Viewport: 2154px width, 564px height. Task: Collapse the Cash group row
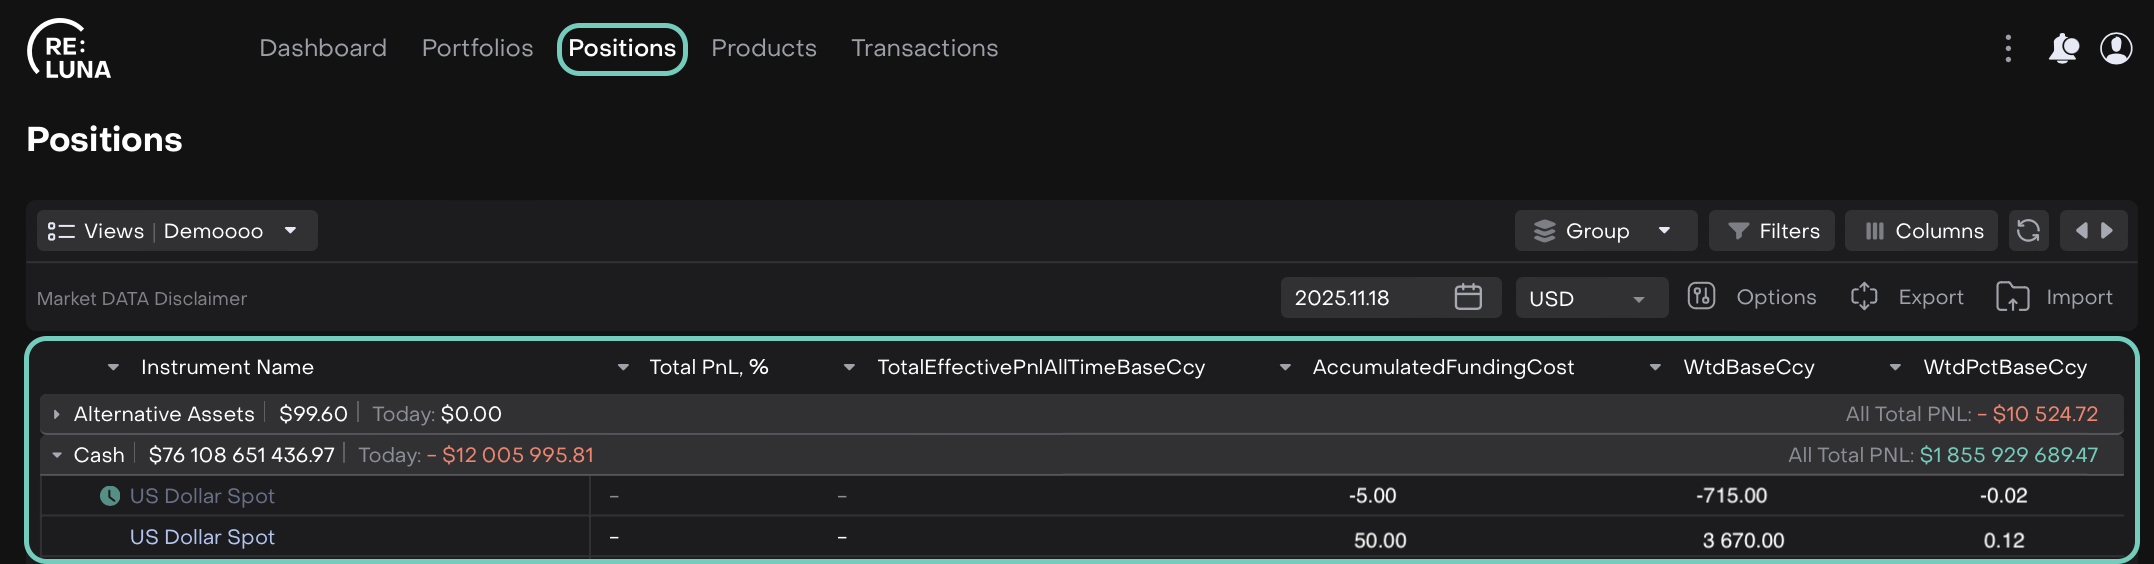[57, 455]
